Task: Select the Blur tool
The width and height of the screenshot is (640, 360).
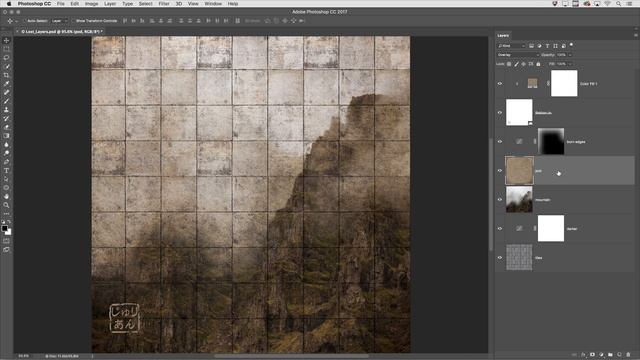Action: pyautogui.click(x=6, y=144)
